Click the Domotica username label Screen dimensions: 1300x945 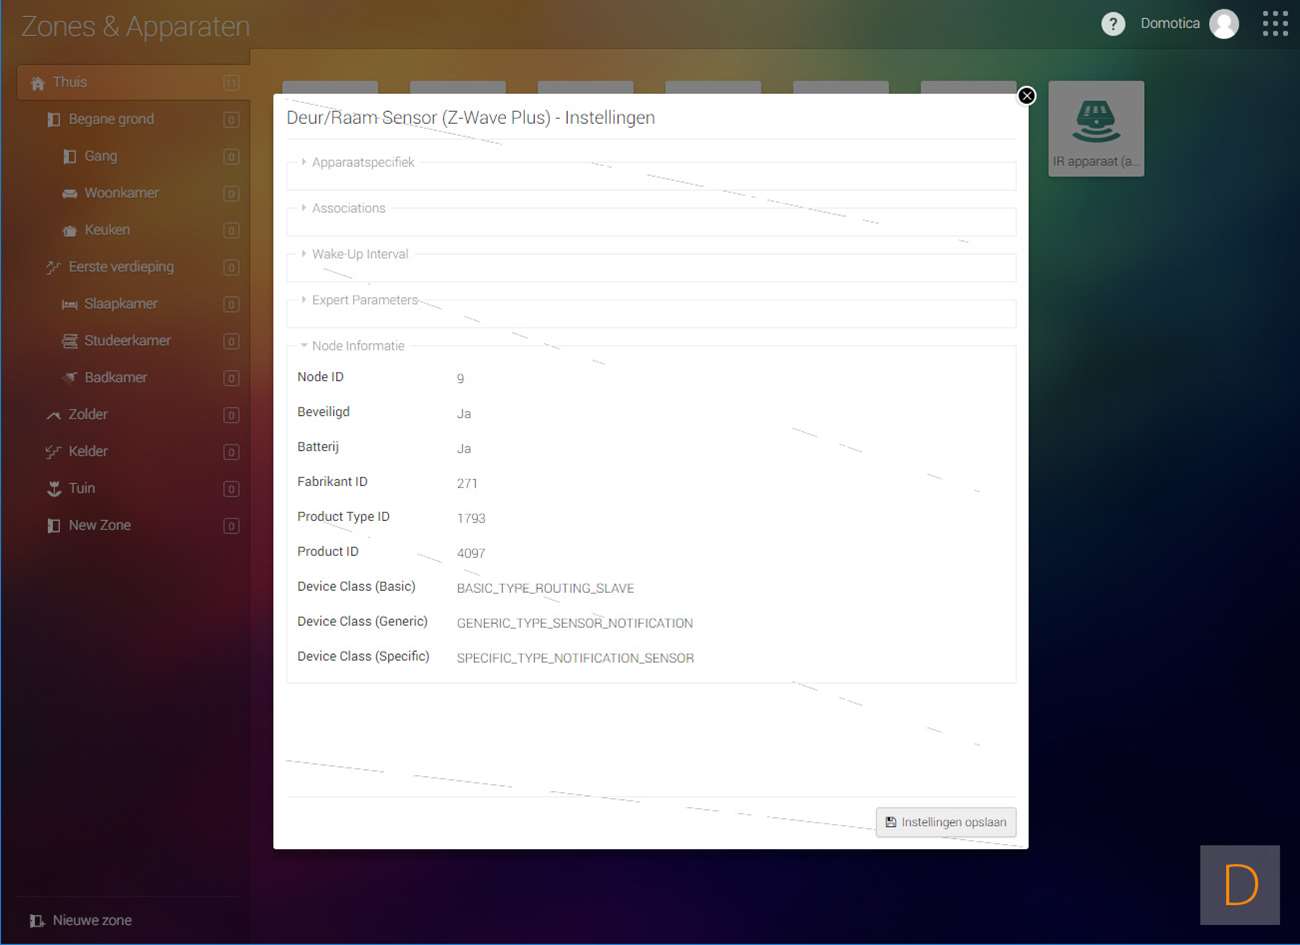pyautogui.click(x=1170, y=24)
